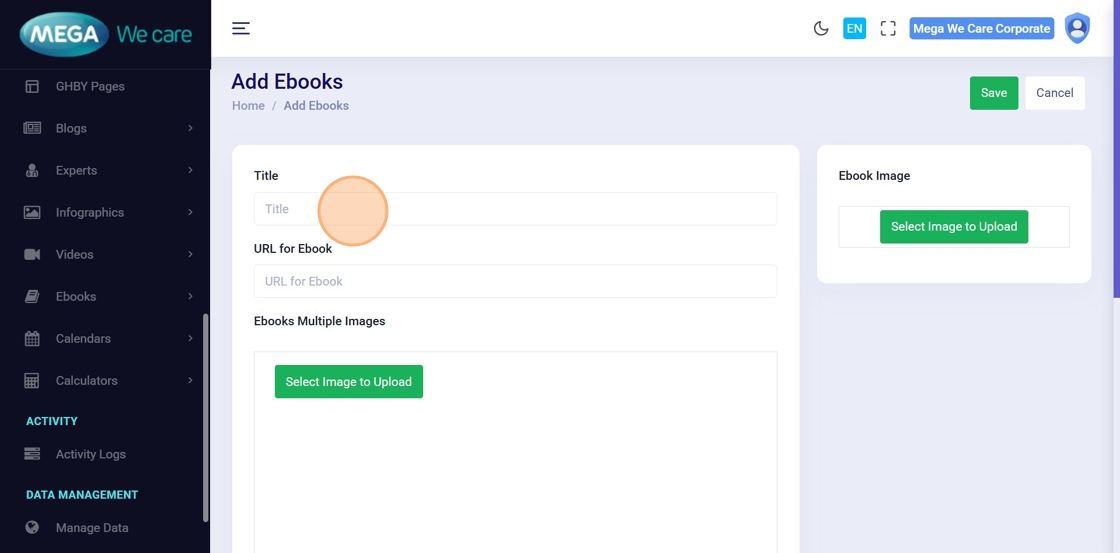The image size is (1120, 553).
Task: Click the Home breadcrumb link
Action: [x=248, y=105]
